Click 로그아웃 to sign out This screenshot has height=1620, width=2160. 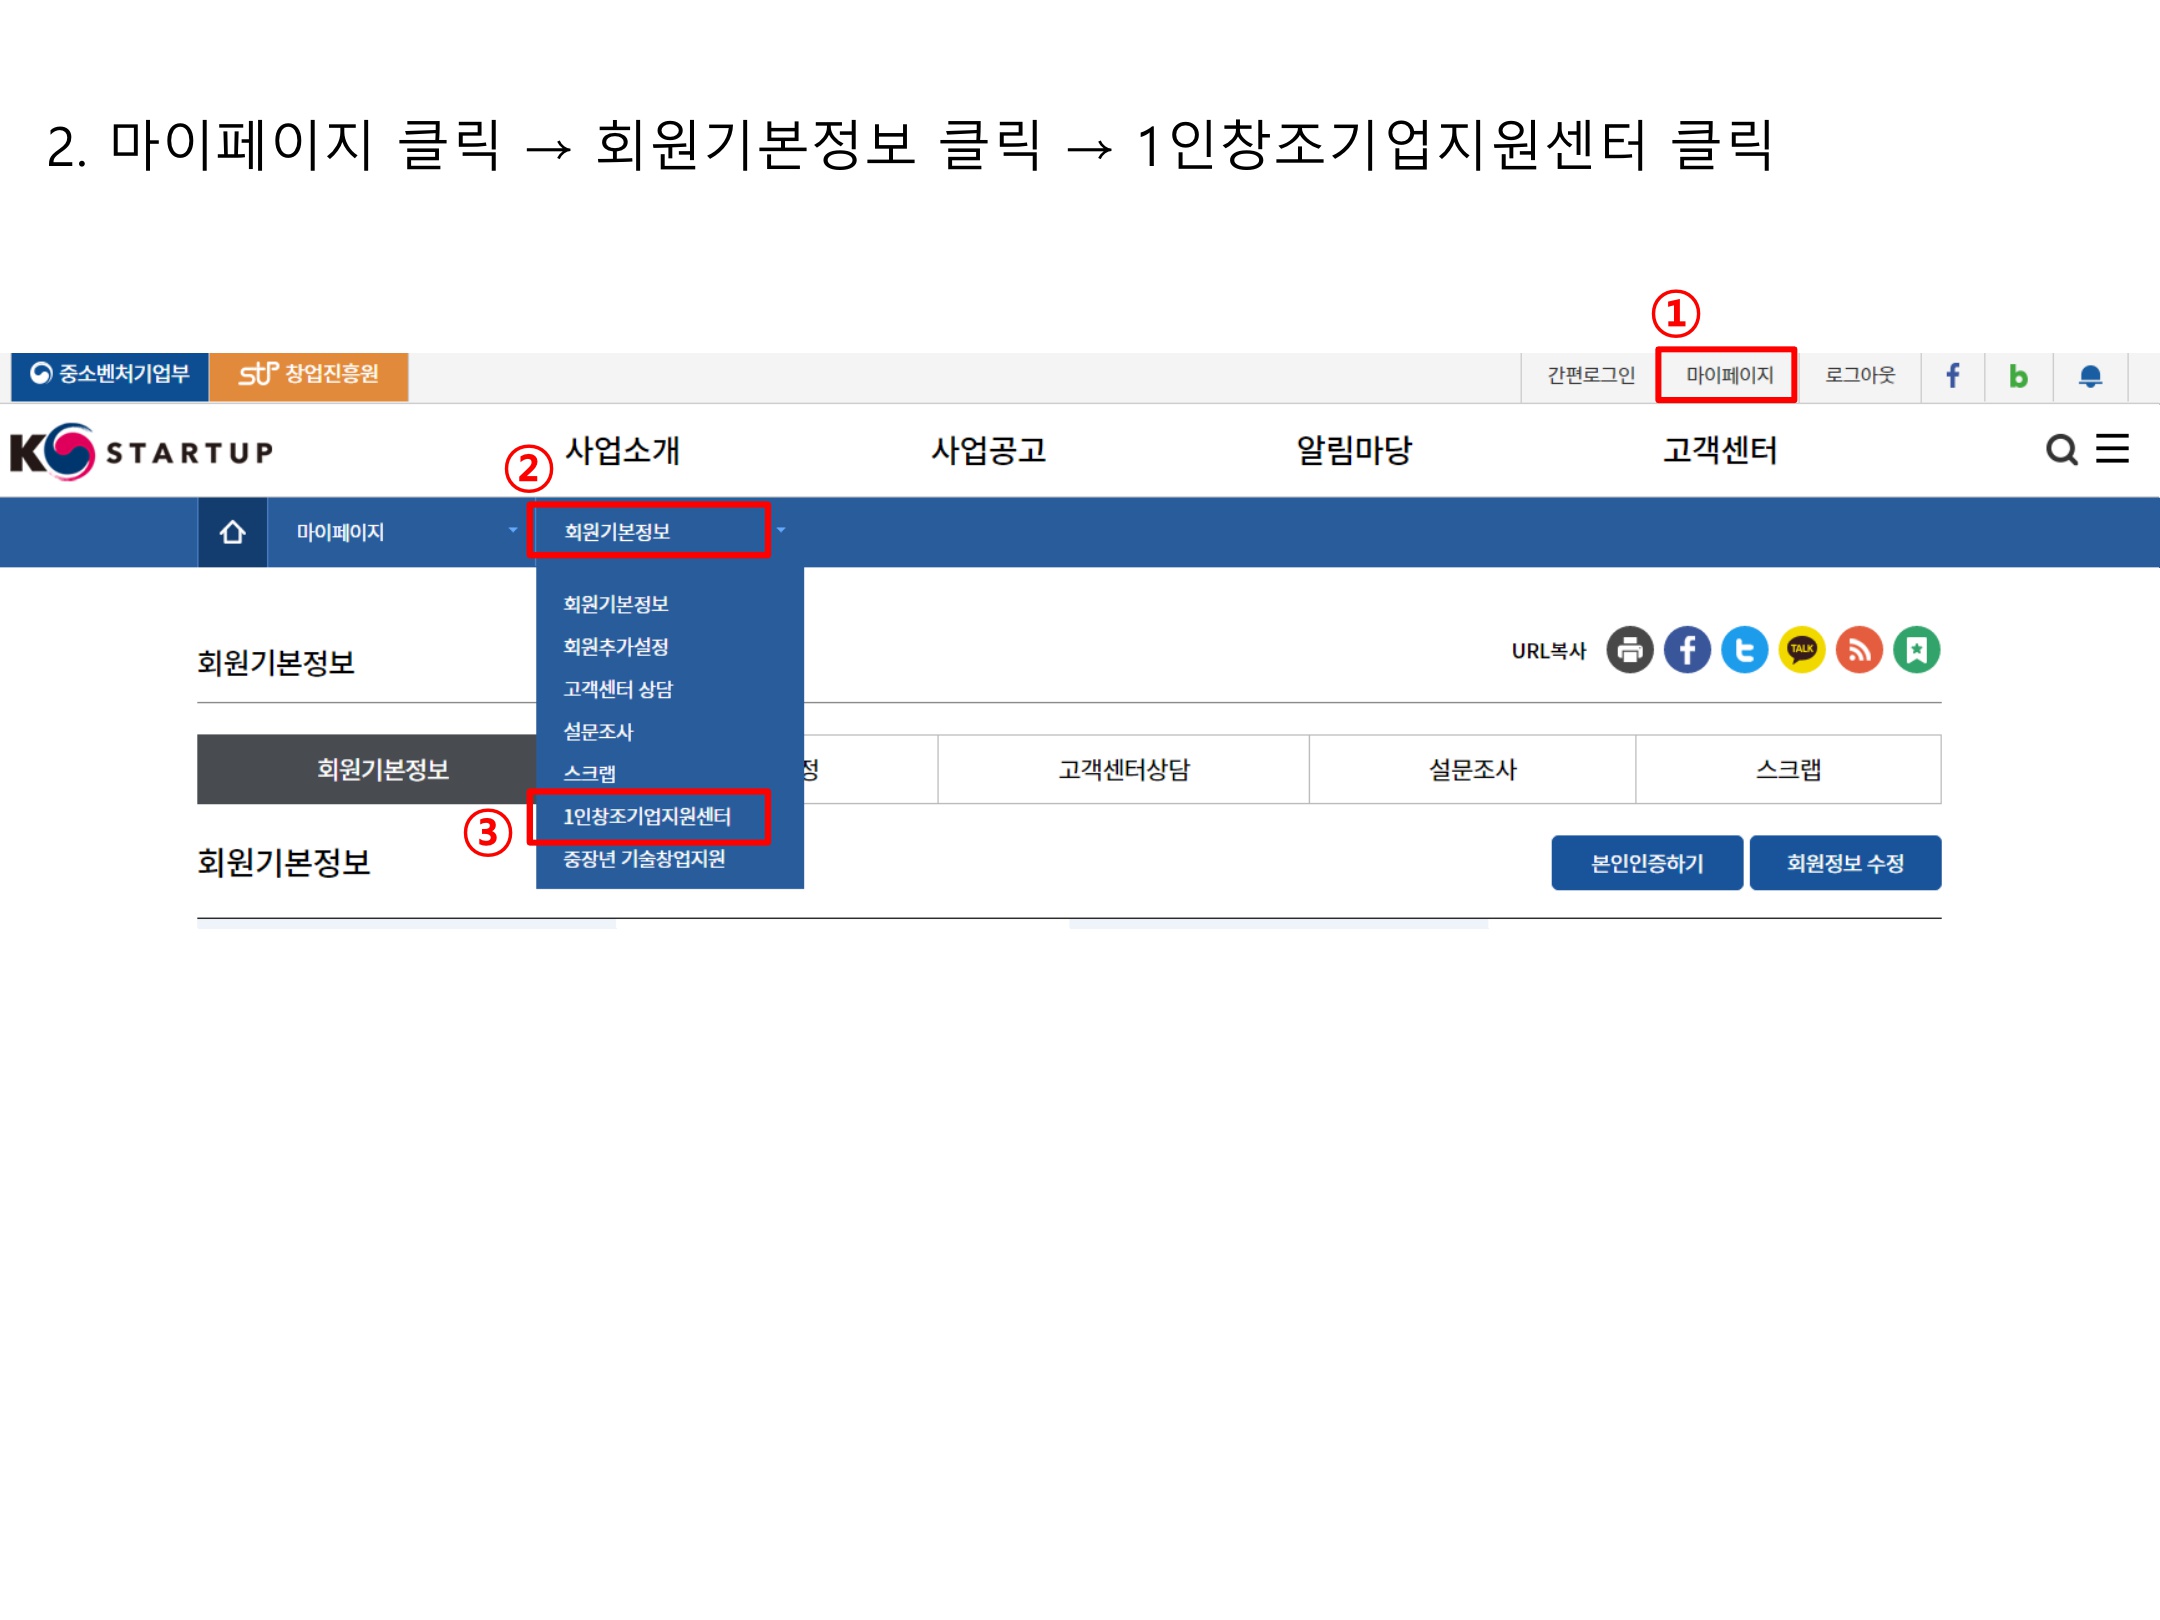click(x=1860, y=376)
